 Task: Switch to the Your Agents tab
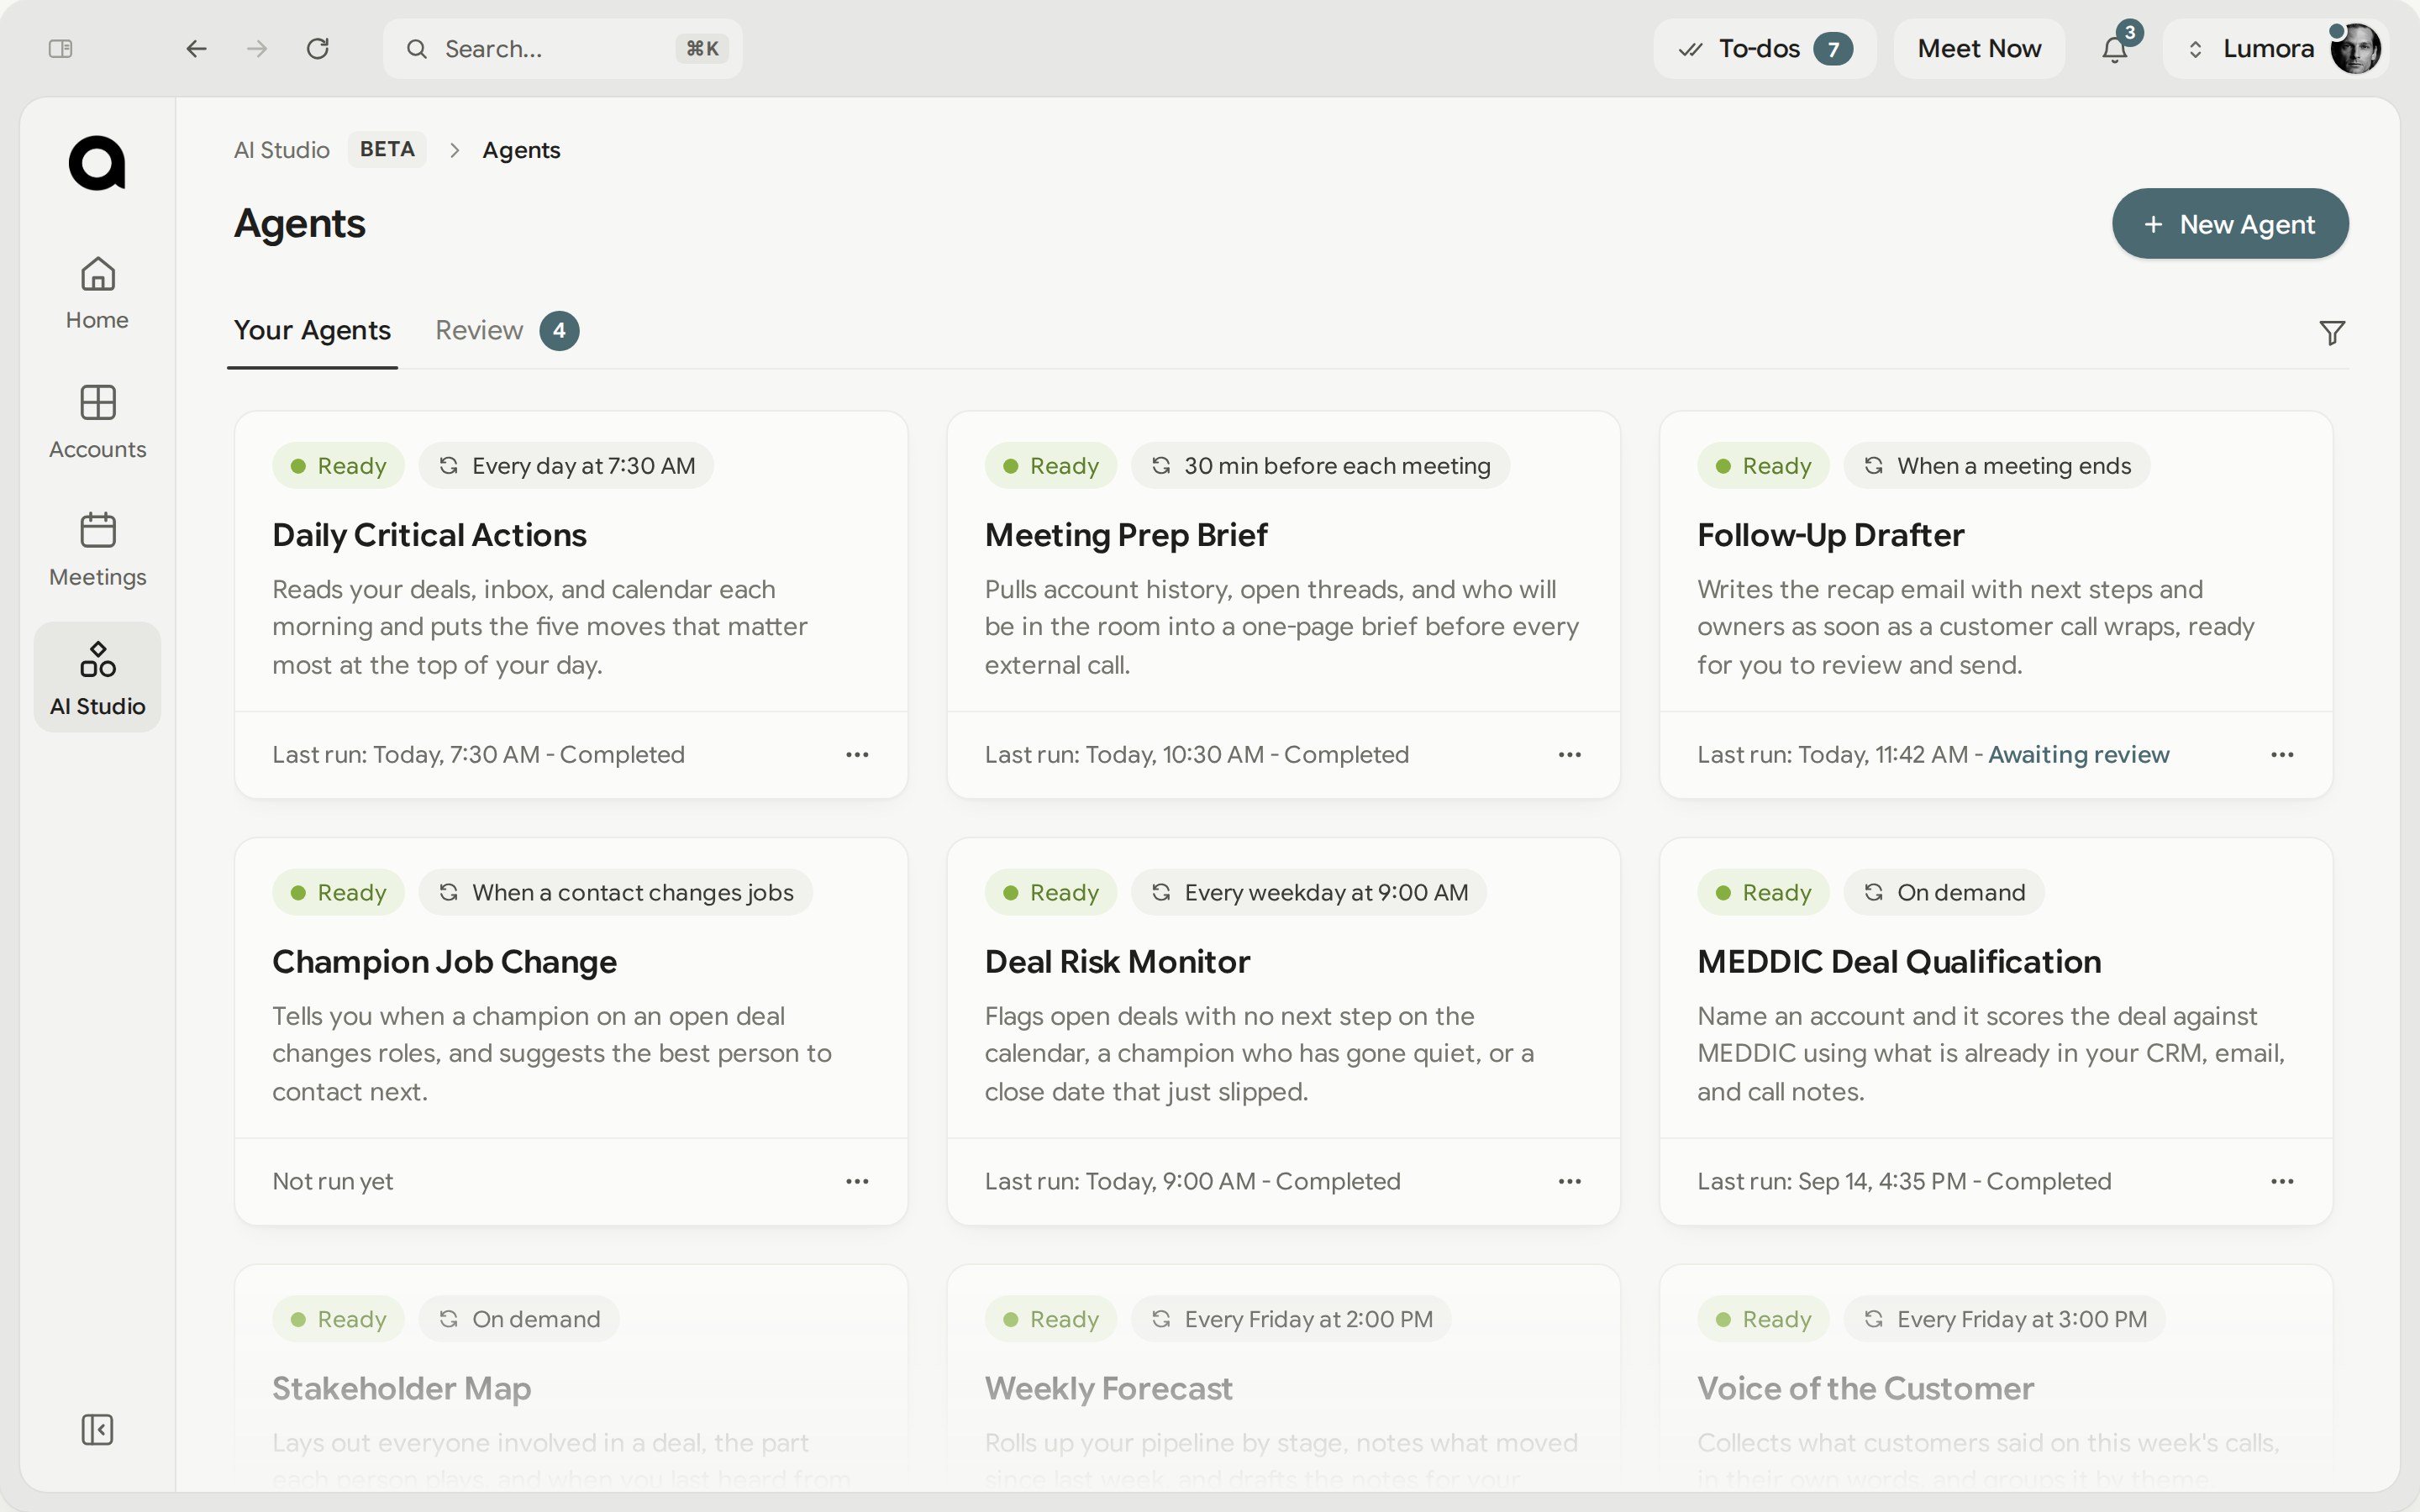pos(312,331)
